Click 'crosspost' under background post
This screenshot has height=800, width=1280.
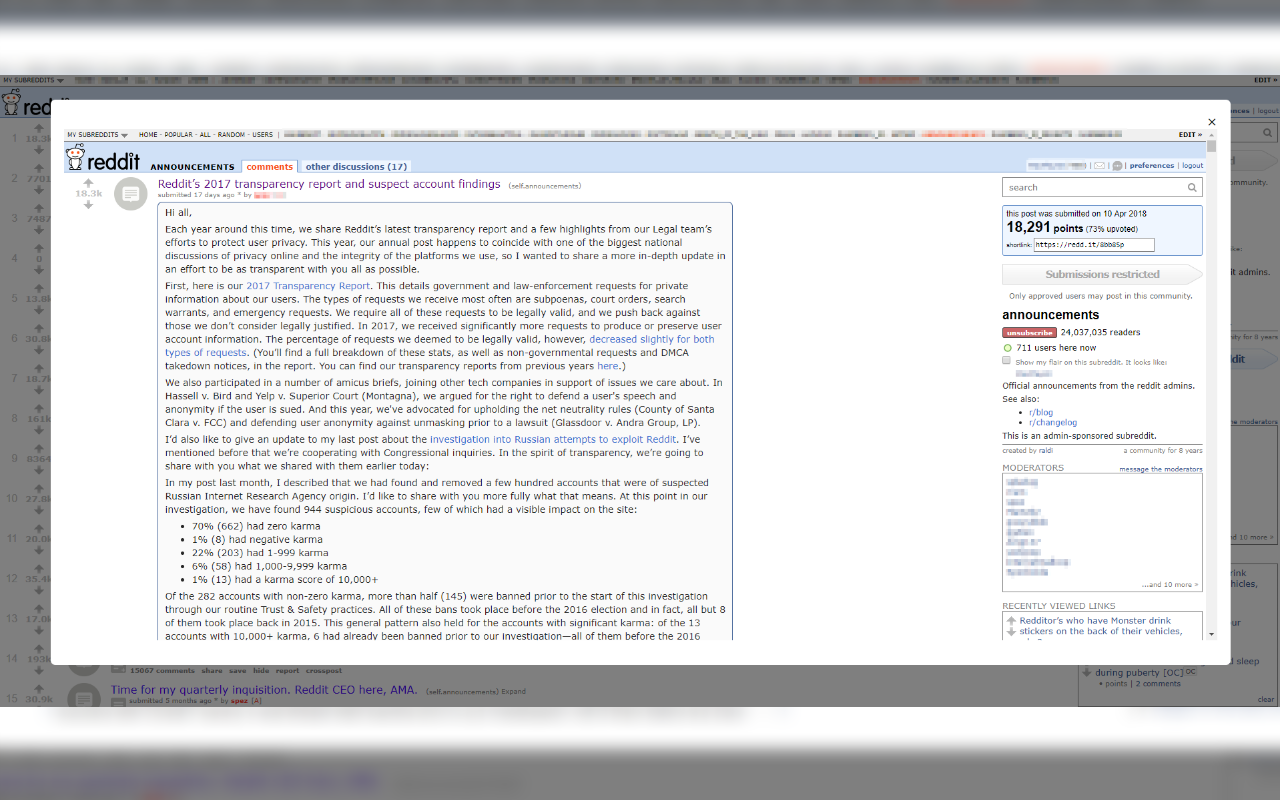pyautogui.click(x=324, y=671)
